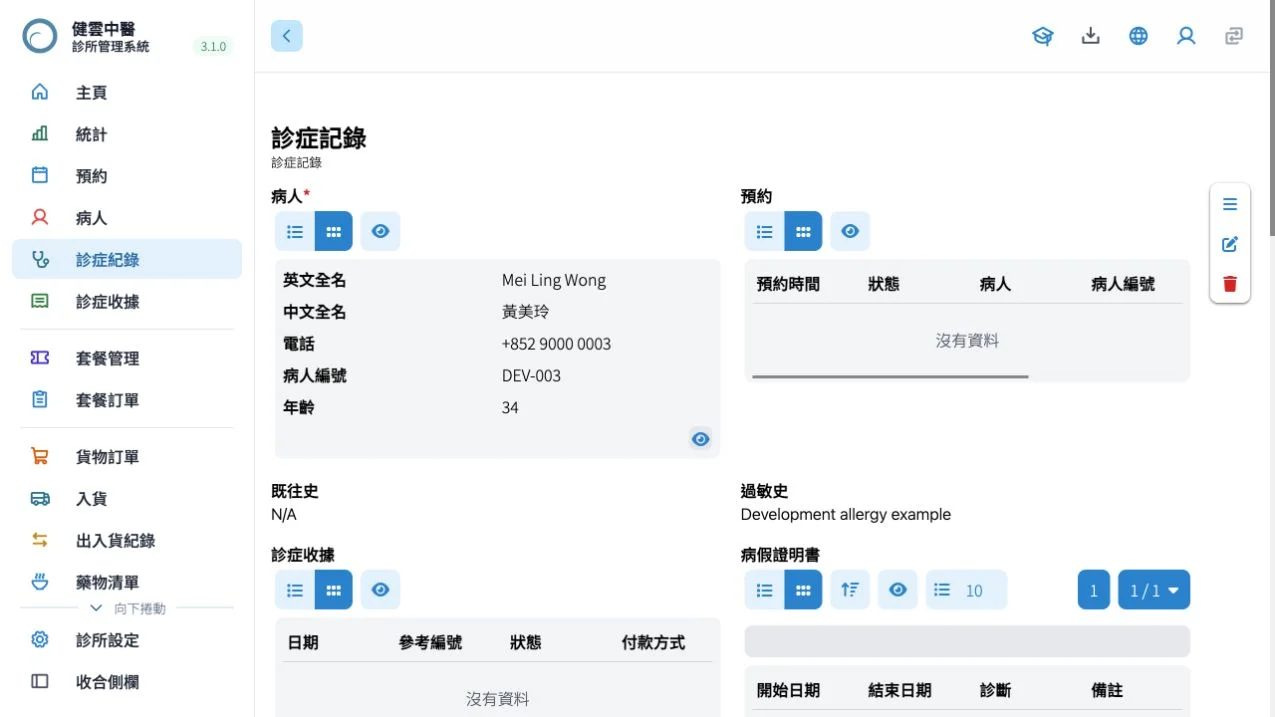This screenshot has height=717, width=1275.
Task: Toggle 診症收據 section eye visibility button
Action: tap(380, 590)
